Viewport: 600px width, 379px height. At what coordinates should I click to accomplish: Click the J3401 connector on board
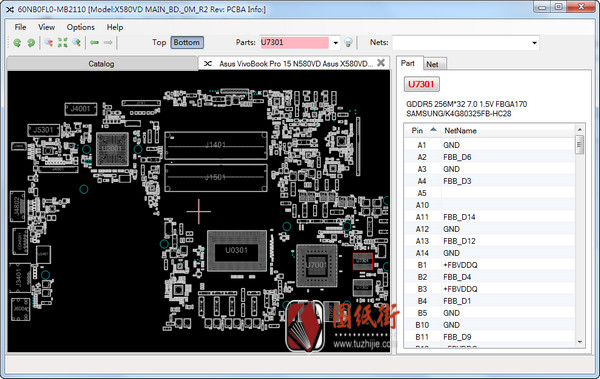(x=19, y=278)
